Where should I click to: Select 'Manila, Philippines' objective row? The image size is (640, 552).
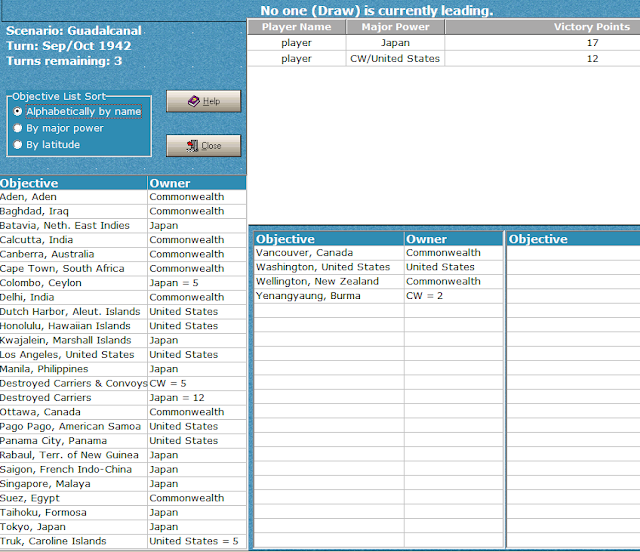coord(123,369)
